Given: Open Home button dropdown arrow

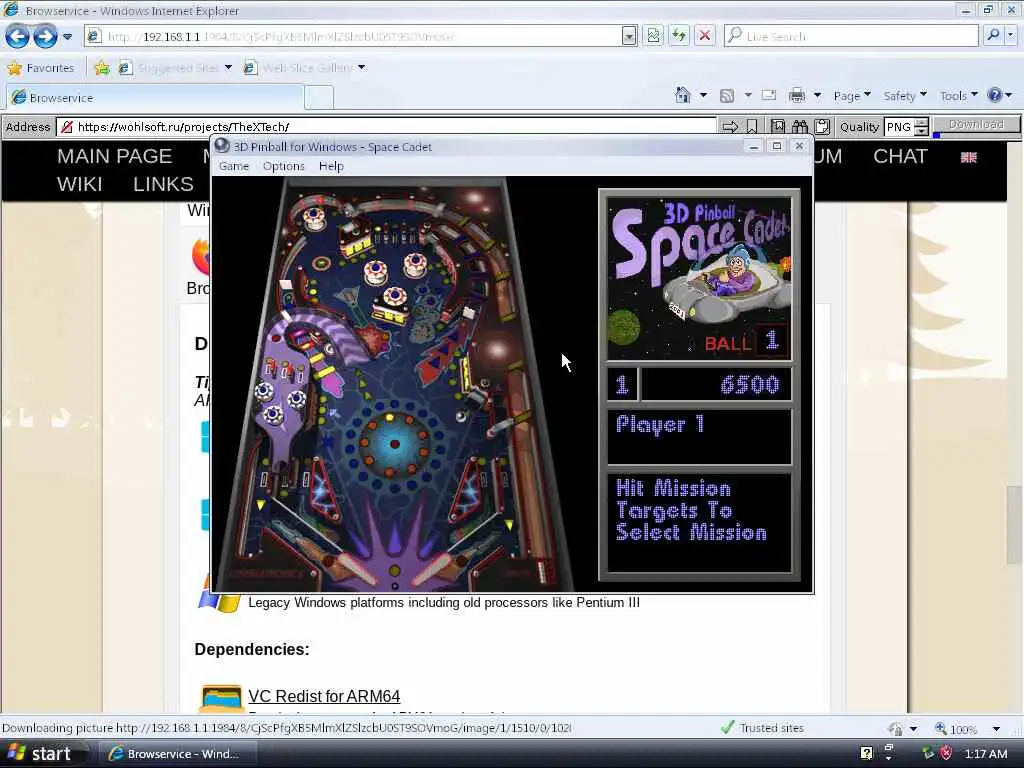Looking at the screenshot, I should (703, 95).
